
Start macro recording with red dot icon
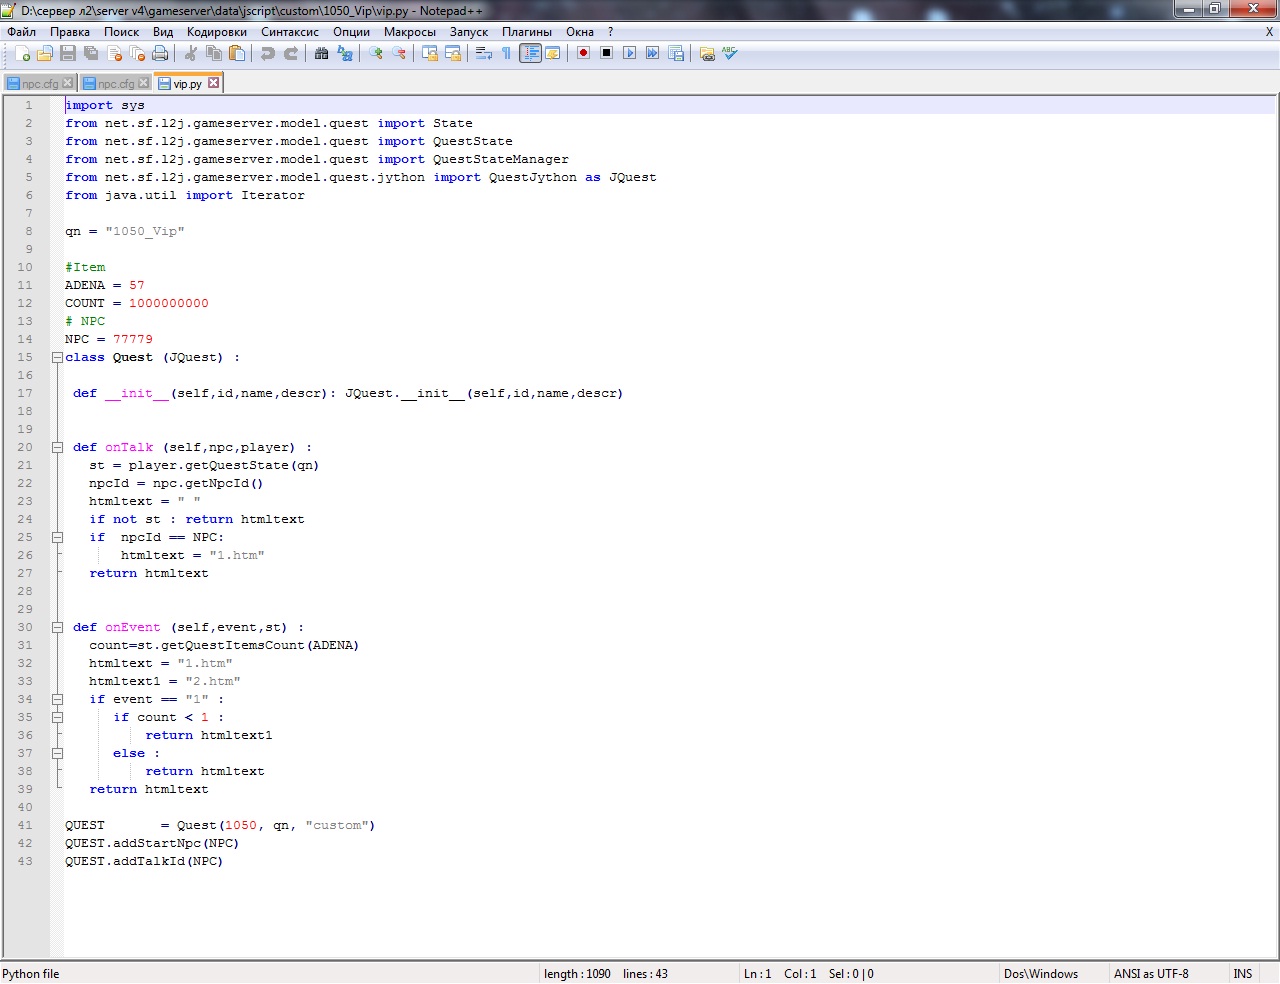583,53
